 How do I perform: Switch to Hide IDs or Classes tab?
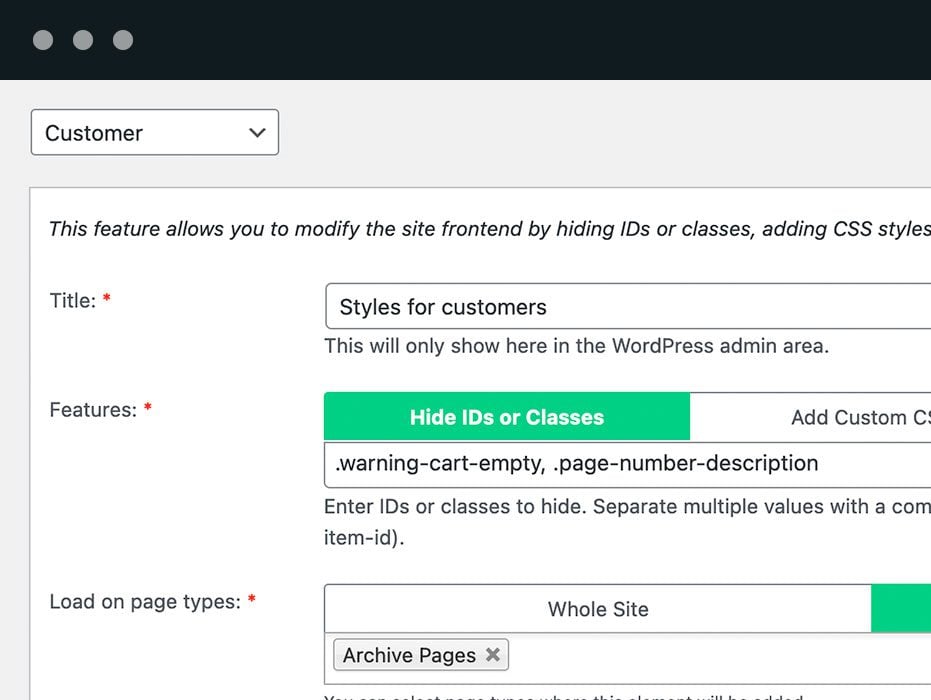click(x=507, y=417)
